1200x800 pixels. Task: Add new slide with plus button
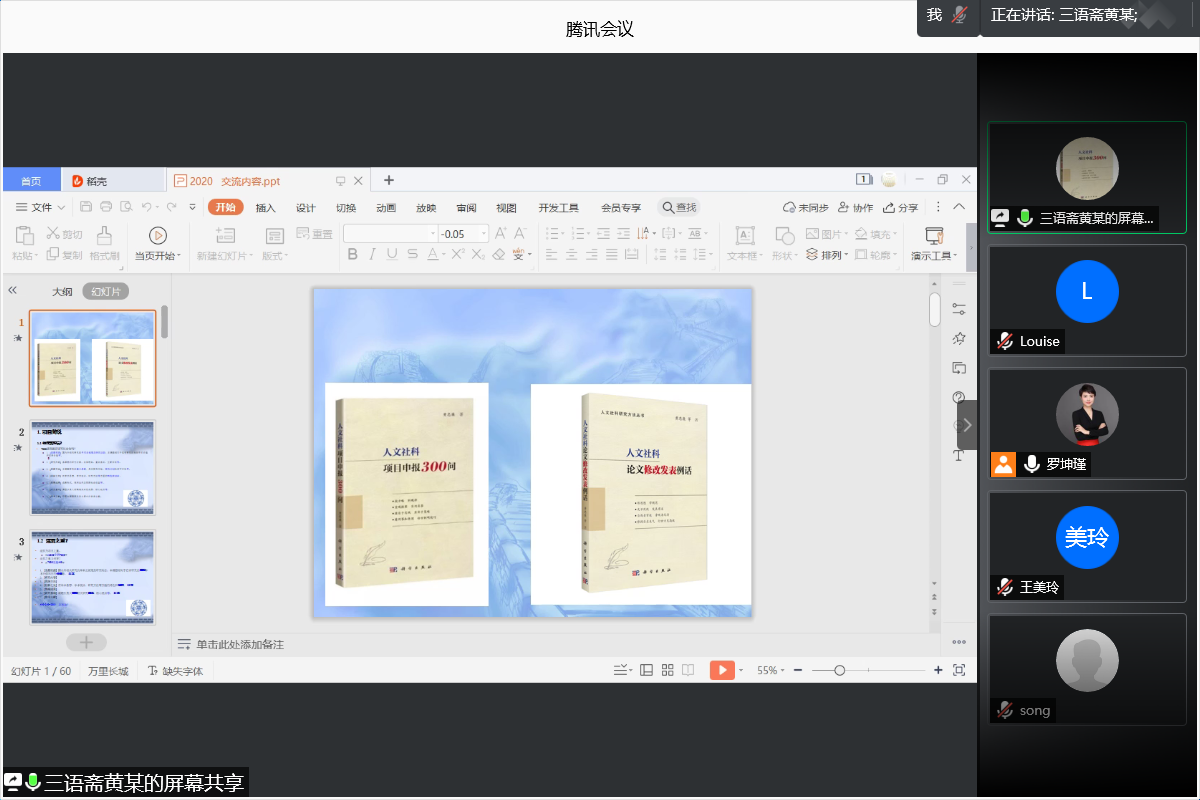[86, 642]
